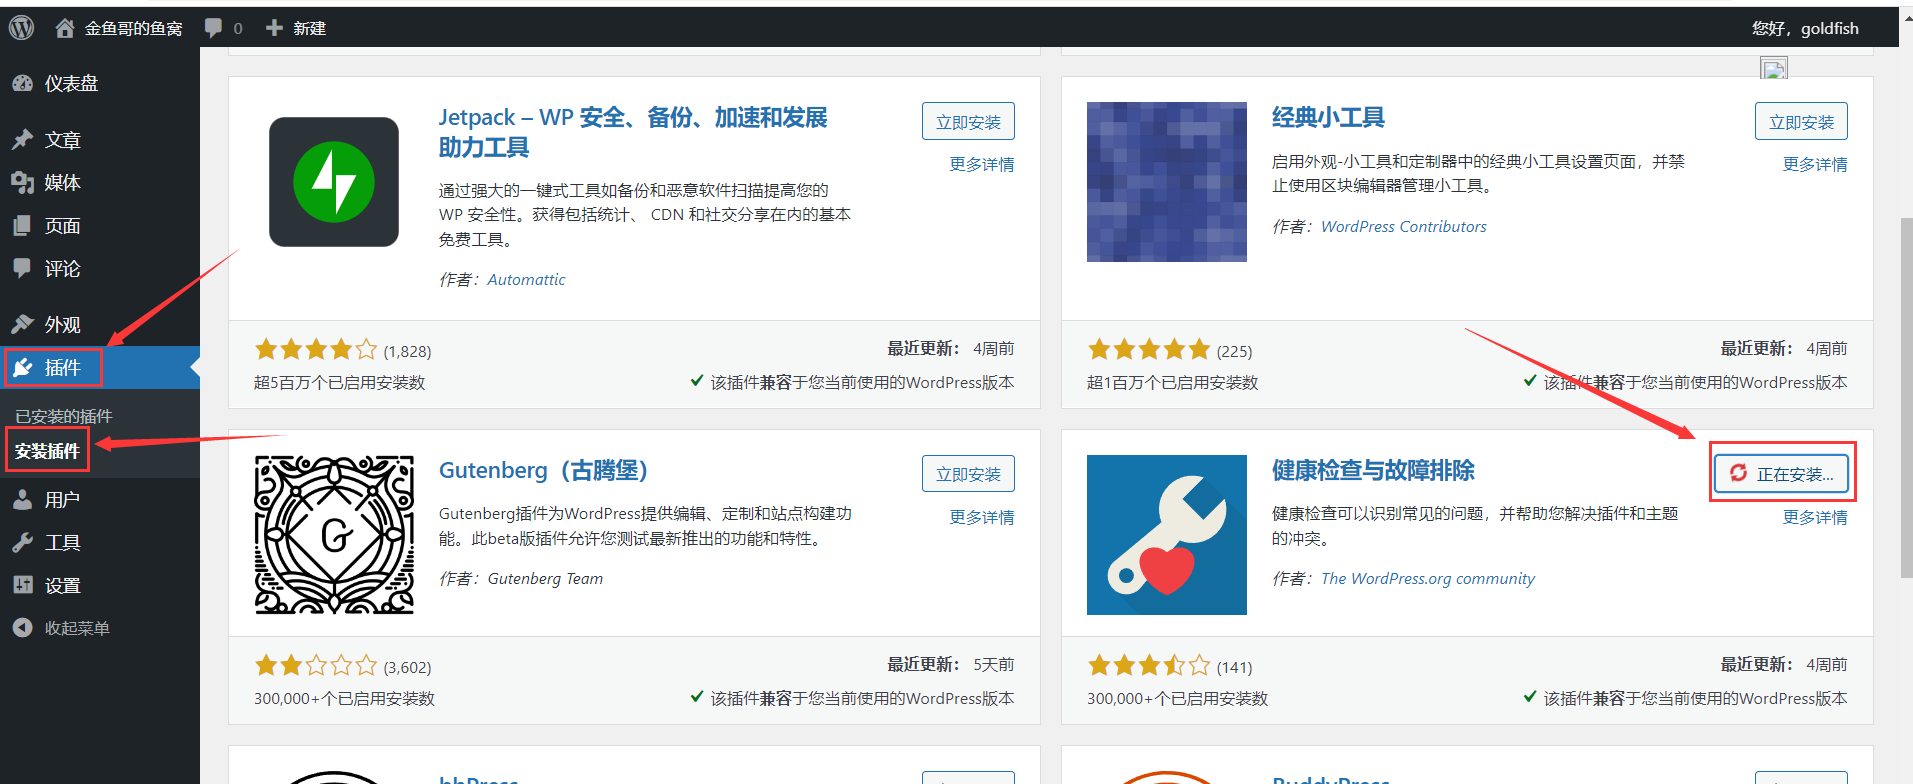
Task: Click author link Automattic
Action: pos(526,280)
